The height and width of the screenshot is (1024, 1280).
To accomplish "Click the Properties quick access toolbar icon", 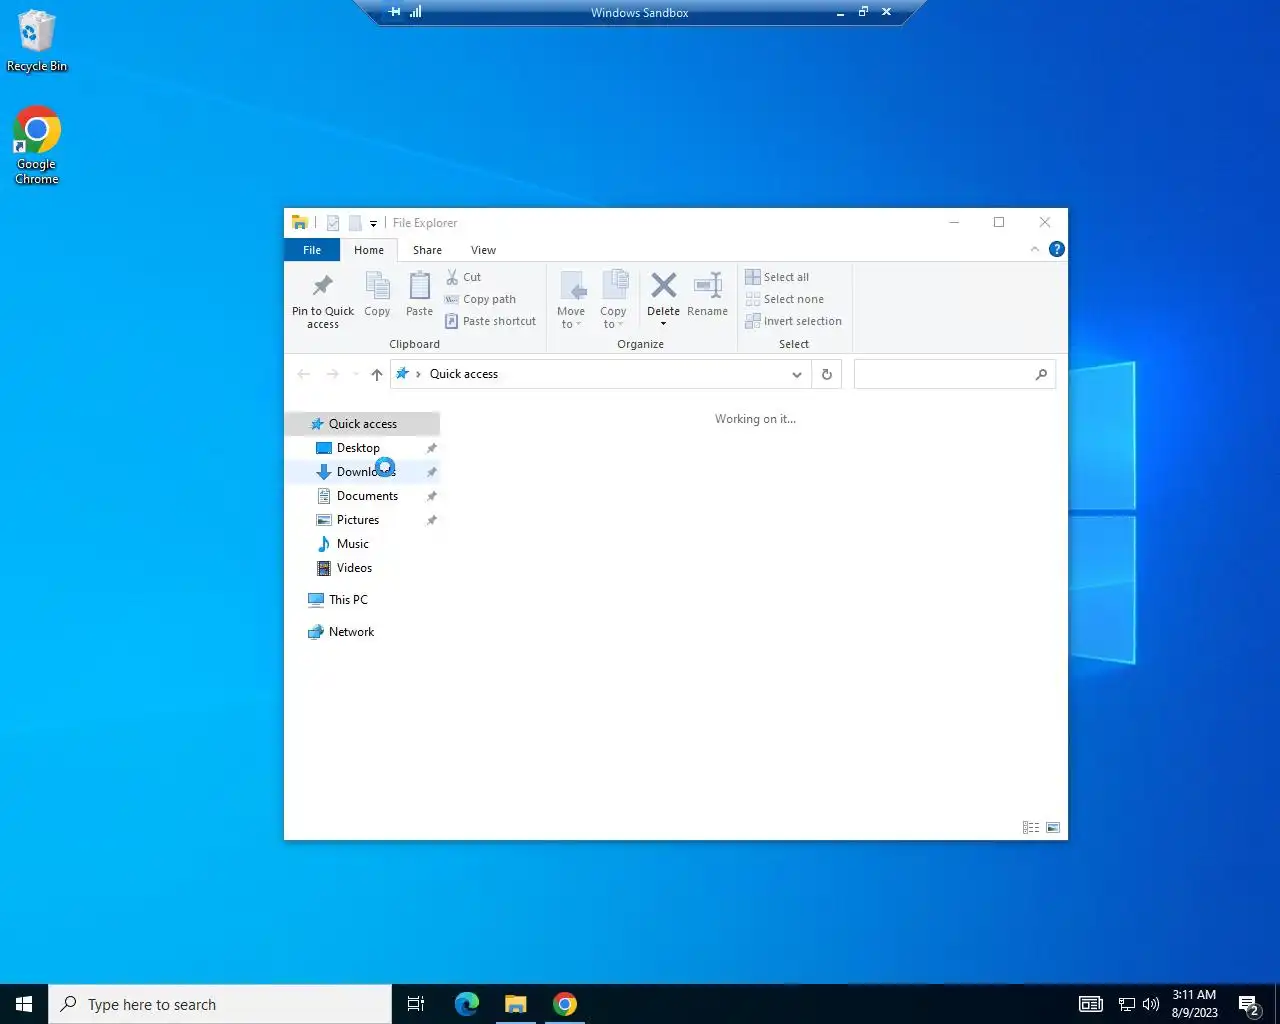I will pyautogui.click(x=333, y=223).
